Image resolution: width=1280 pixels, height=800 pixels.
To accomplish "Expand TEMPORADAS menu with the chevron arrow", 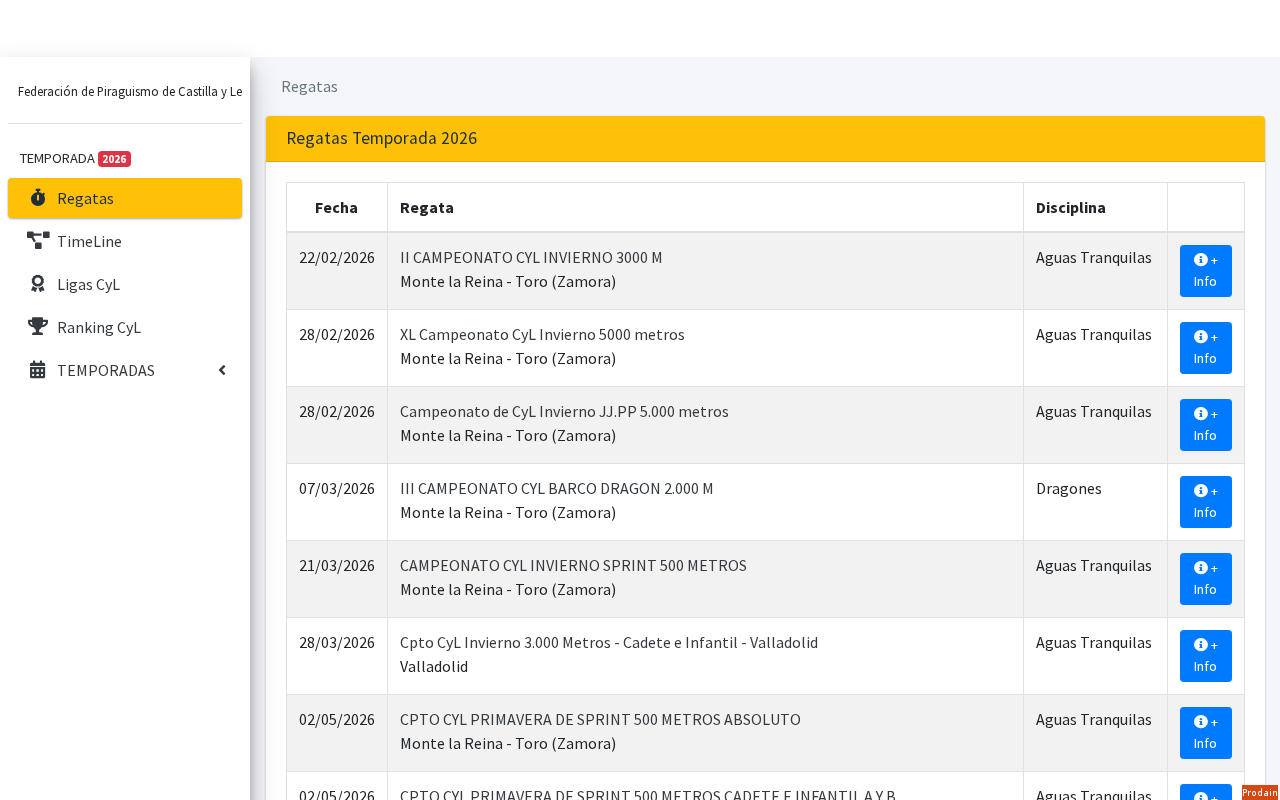I will (x=222, y=370).
